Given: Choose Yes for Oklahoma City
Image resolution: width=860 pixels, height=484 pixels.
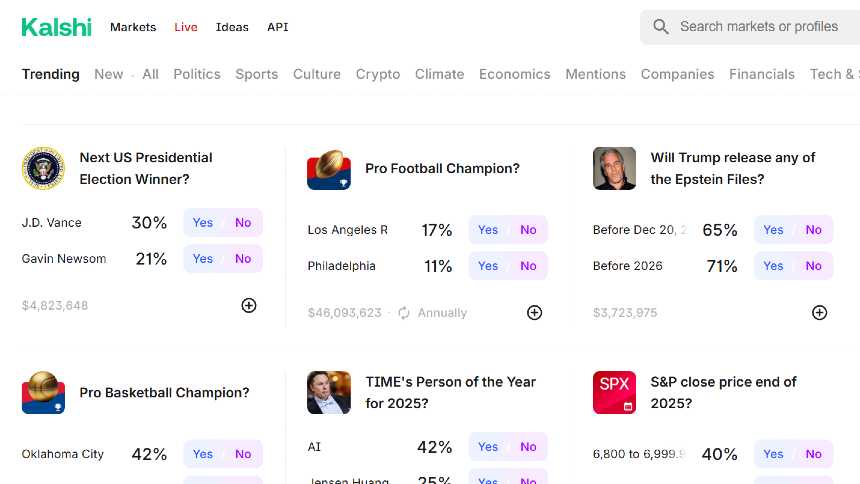Looking at the screenshot, I should 203,454.
